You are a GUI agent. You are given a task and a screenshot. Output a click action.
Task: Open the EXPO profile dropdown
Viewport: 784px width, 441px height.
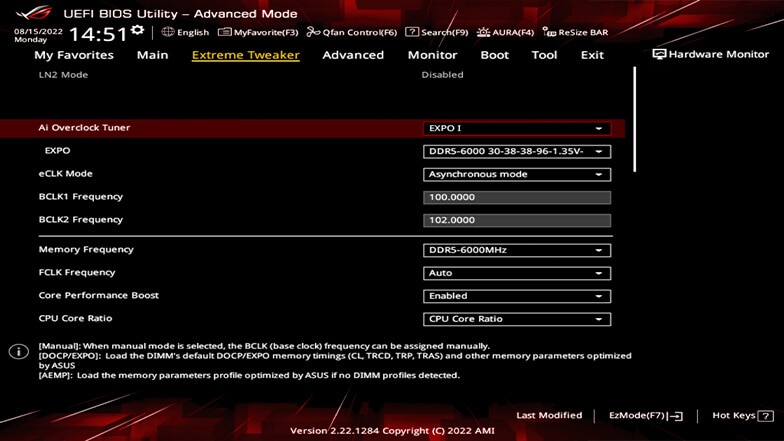[516, 151]
